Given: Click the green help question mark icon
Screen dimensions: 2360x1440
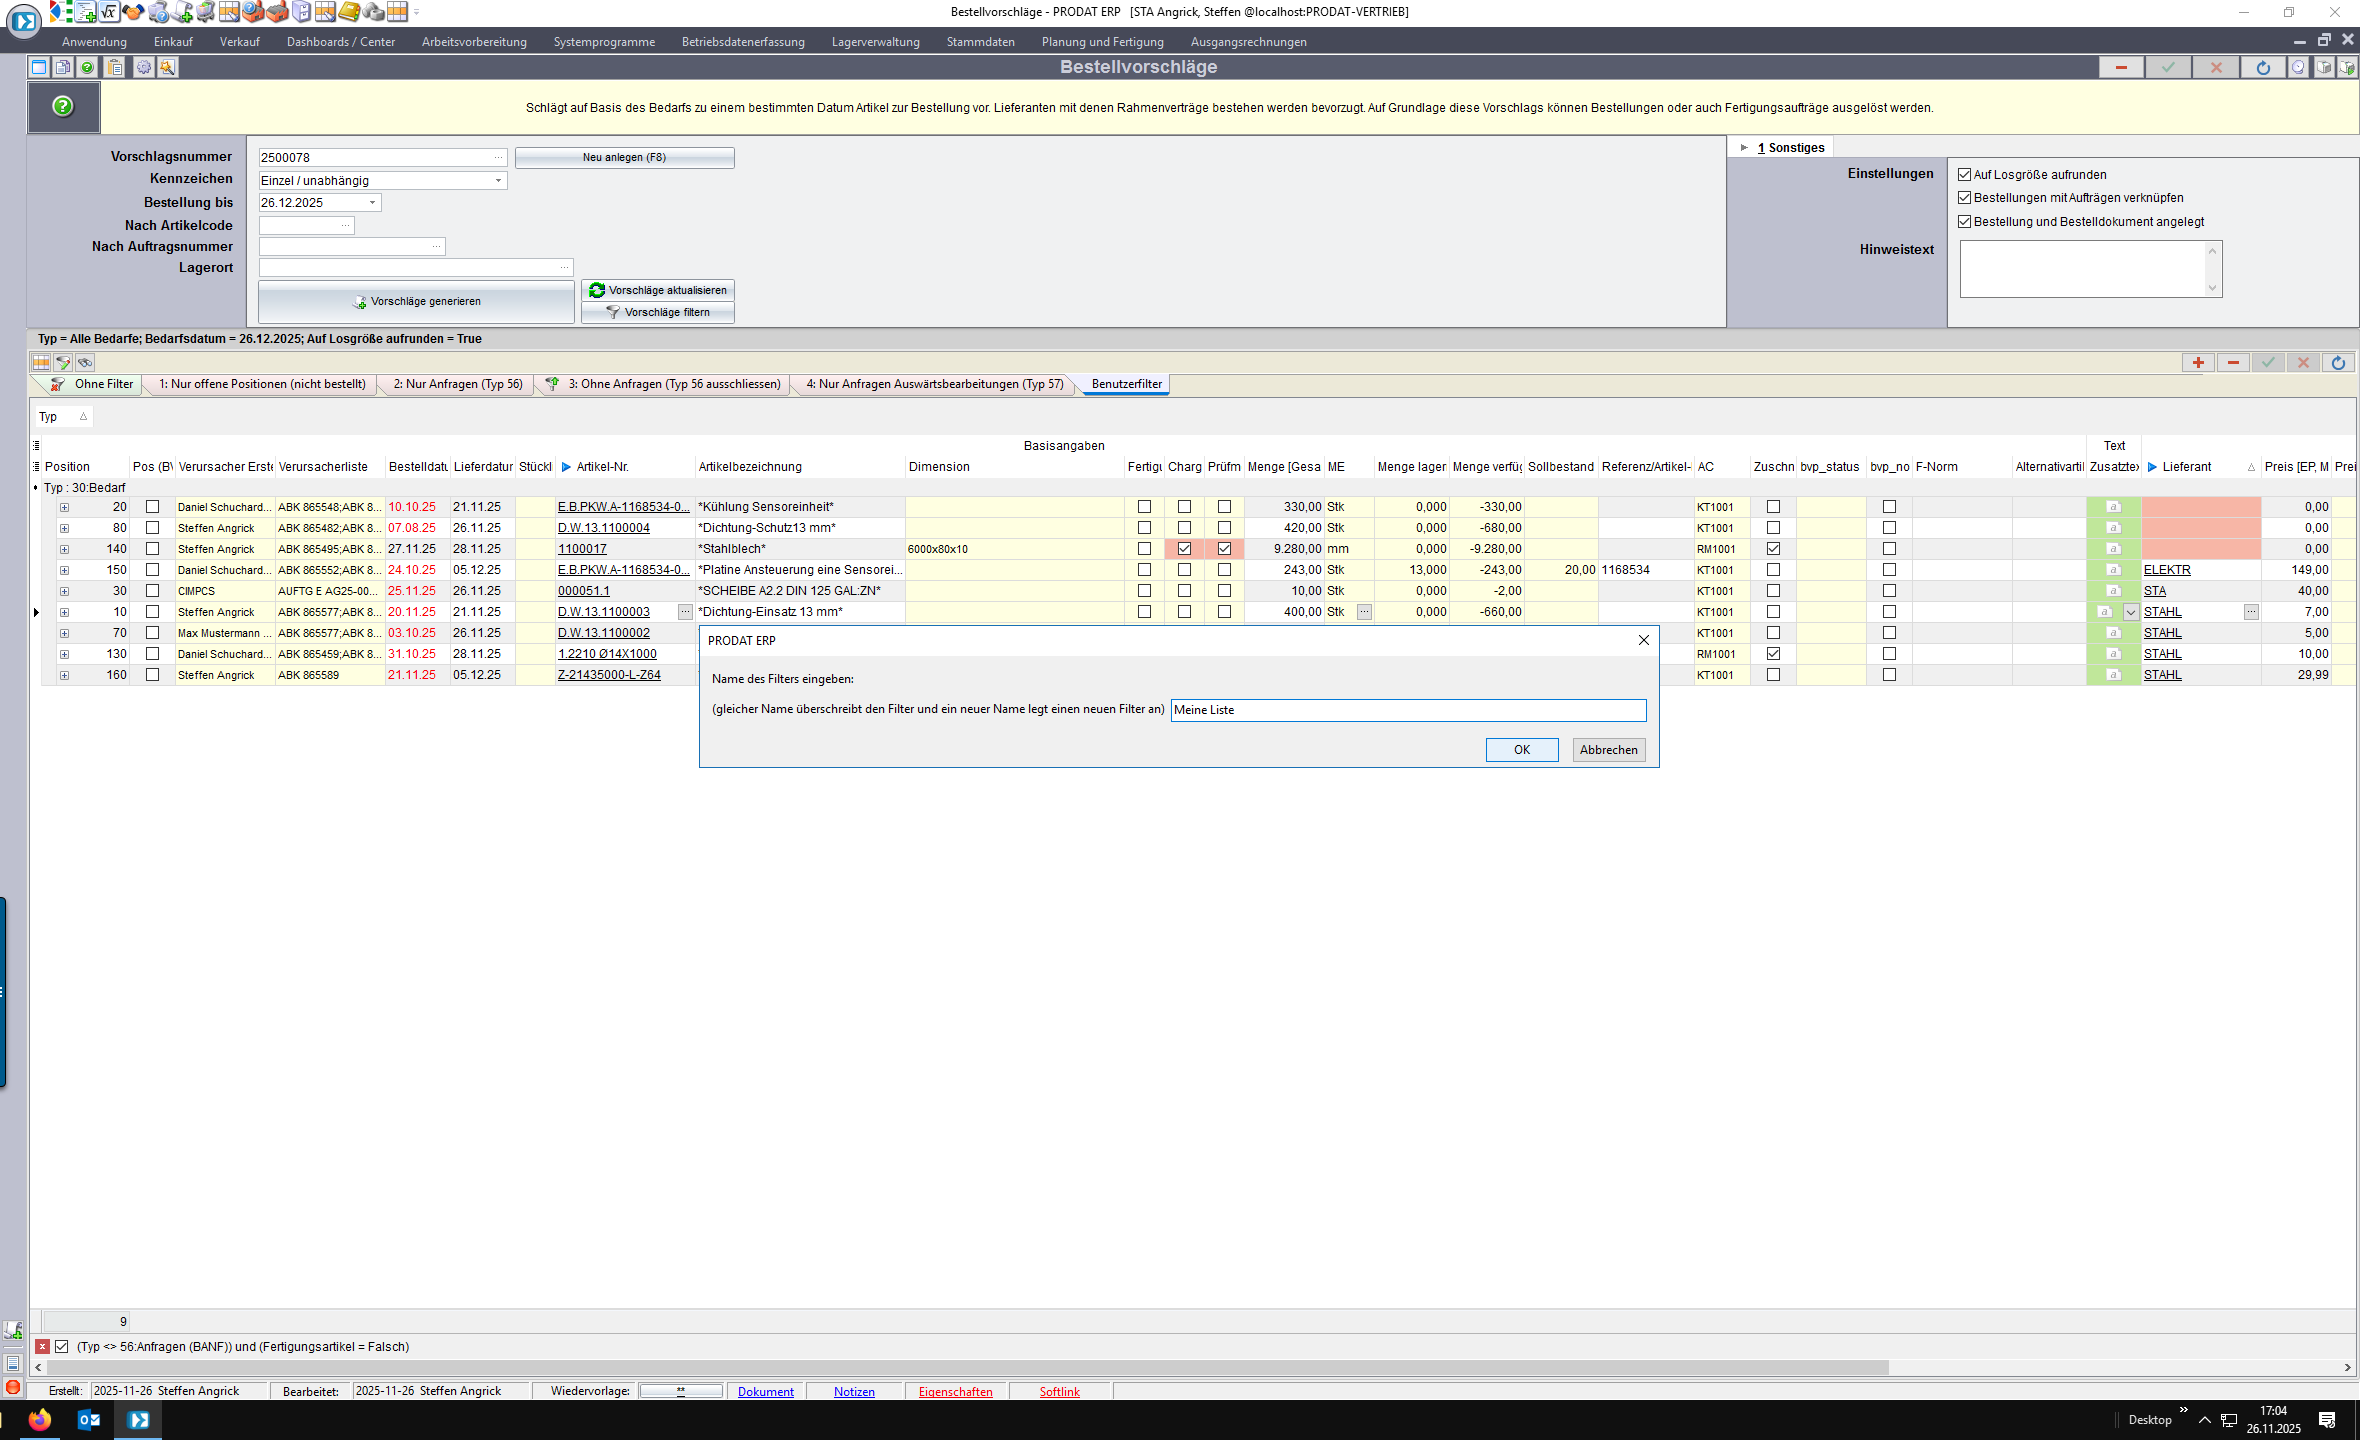Looking at the screenshot, I should coord(63,106).
